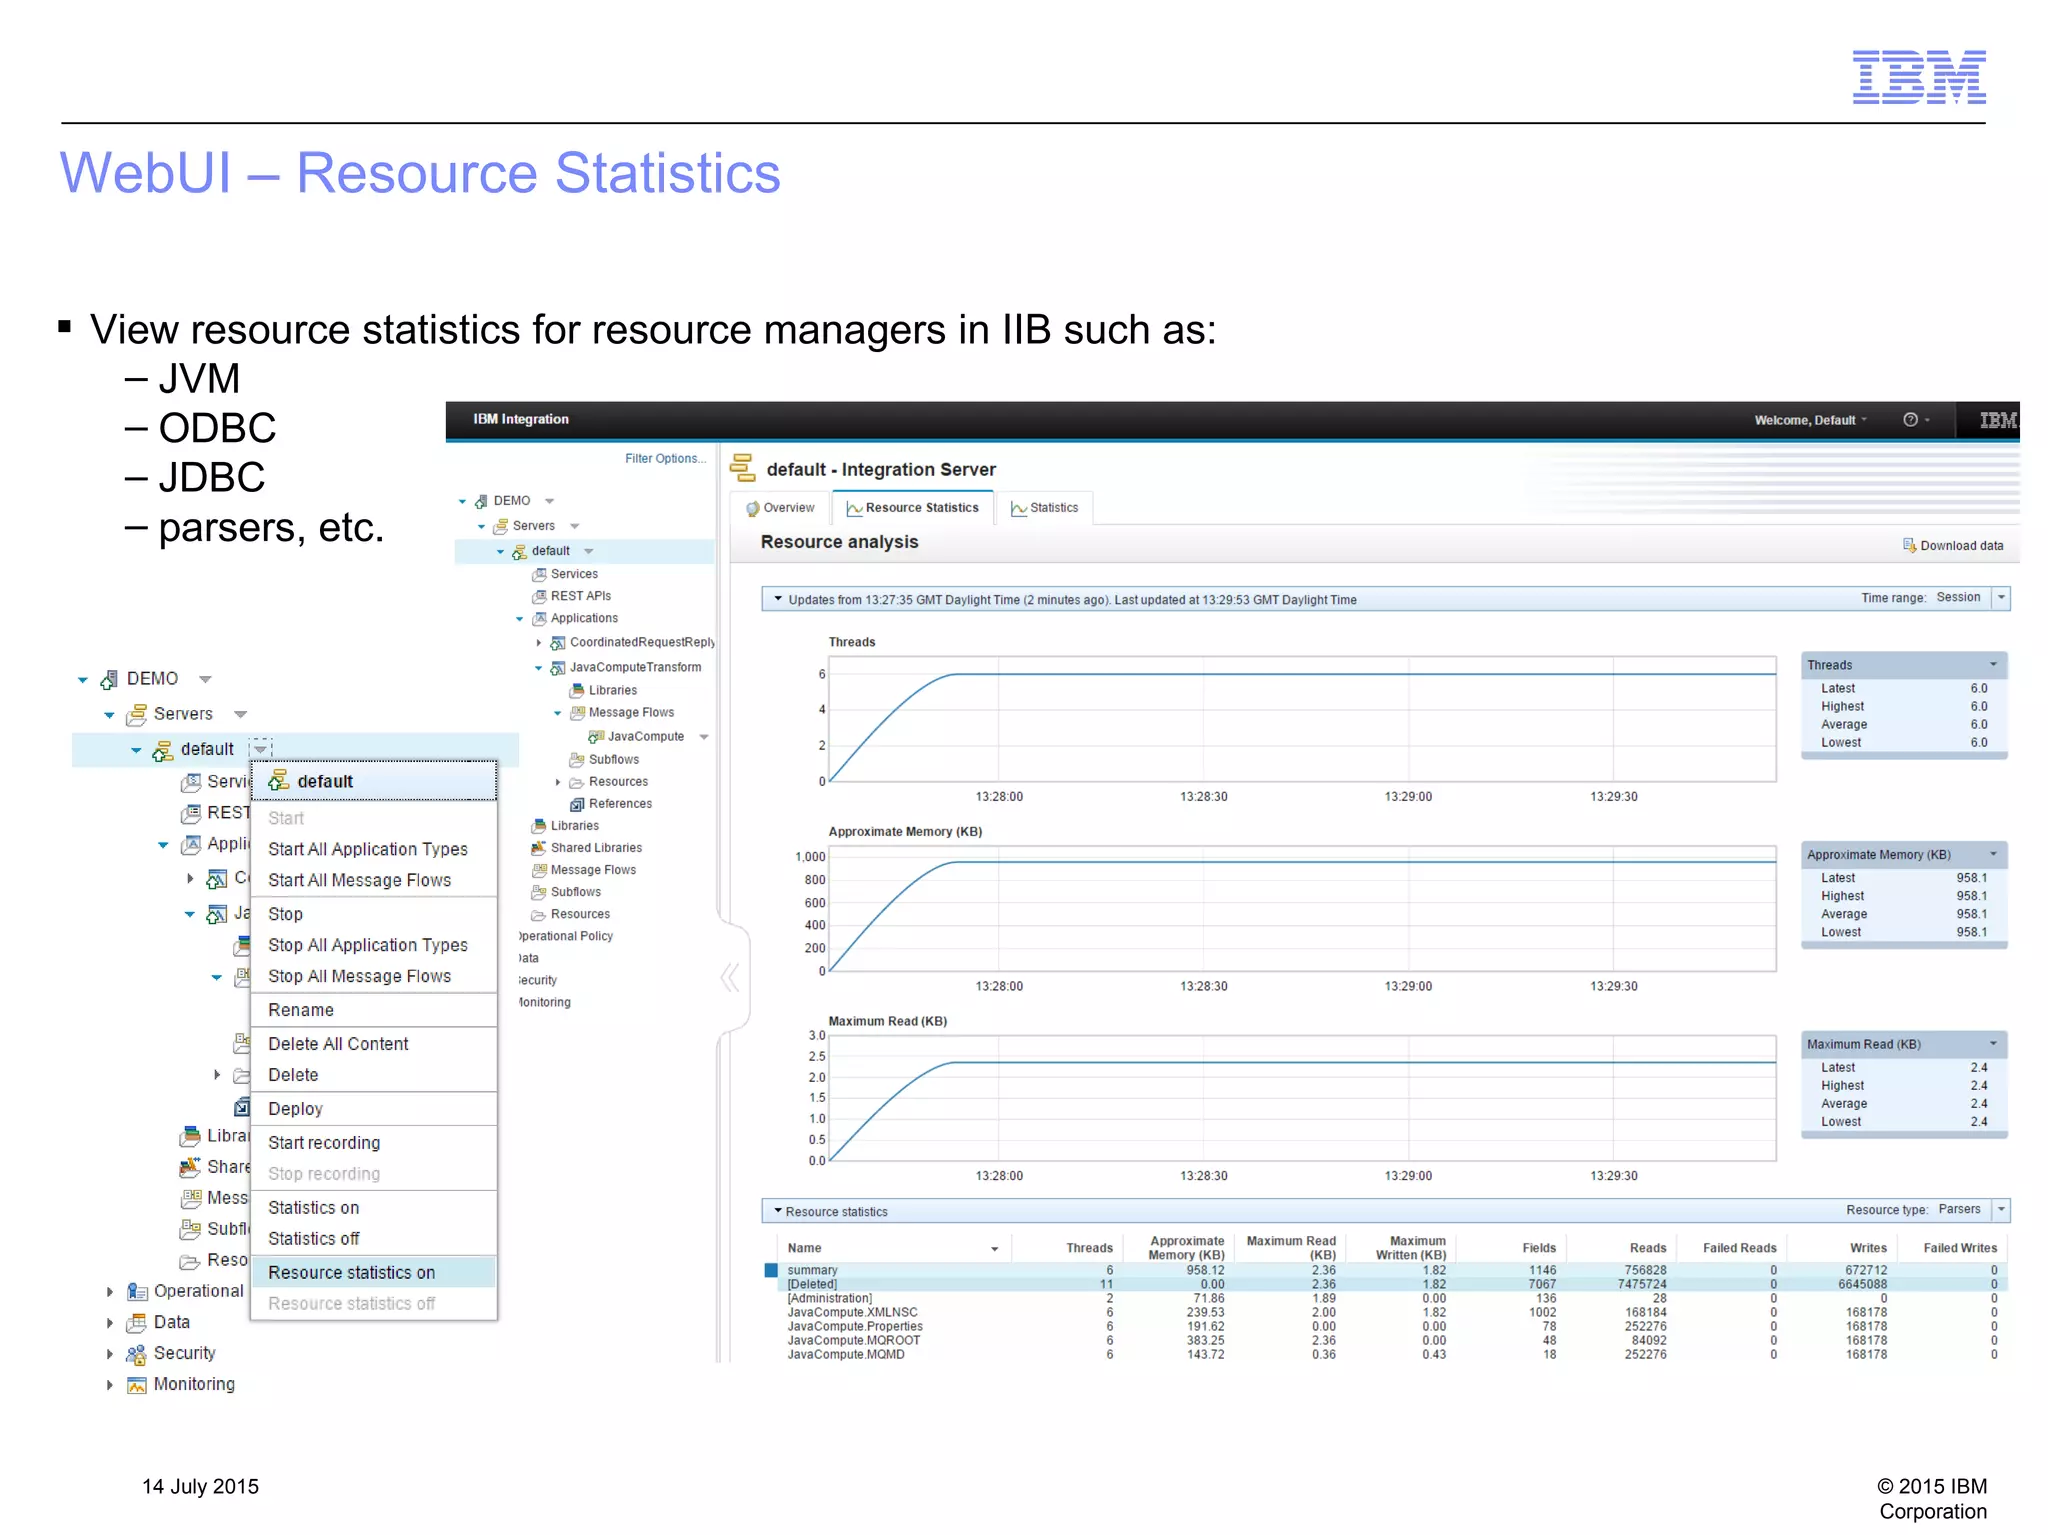This screenshot has width=2048, height=1535.
Task: Open the dropdown arrow beside JavaCompute in WebUI tree
Action: click(x=704, y=737)
